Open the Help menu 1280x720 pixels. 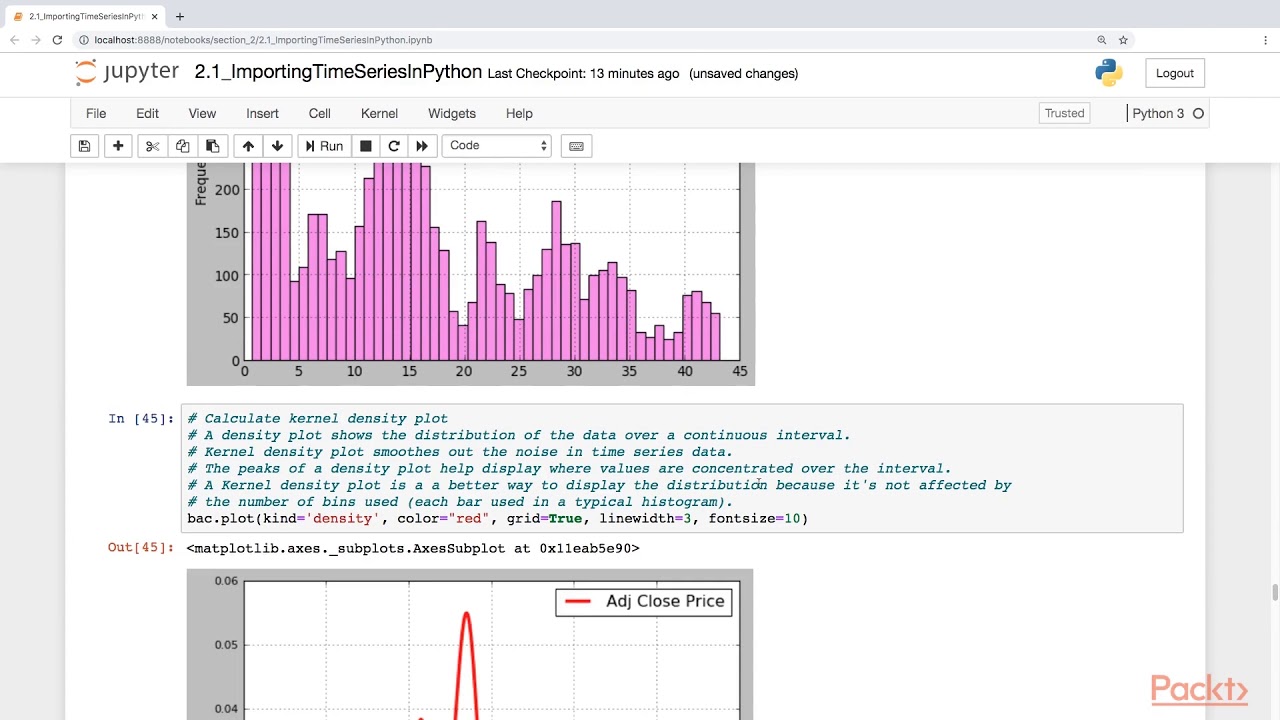tap(519, 113)
